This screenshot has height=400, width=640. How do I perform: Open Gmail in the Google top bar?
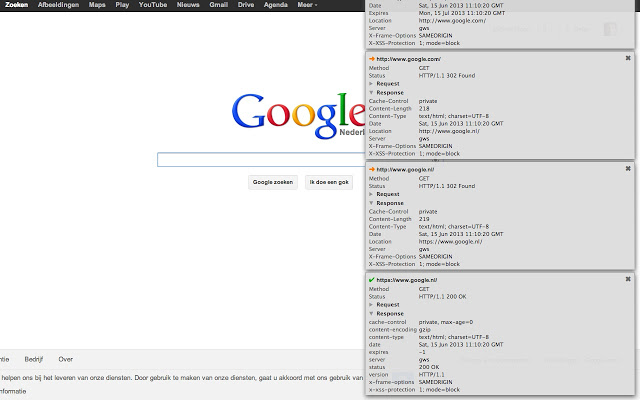click(218, 5)
